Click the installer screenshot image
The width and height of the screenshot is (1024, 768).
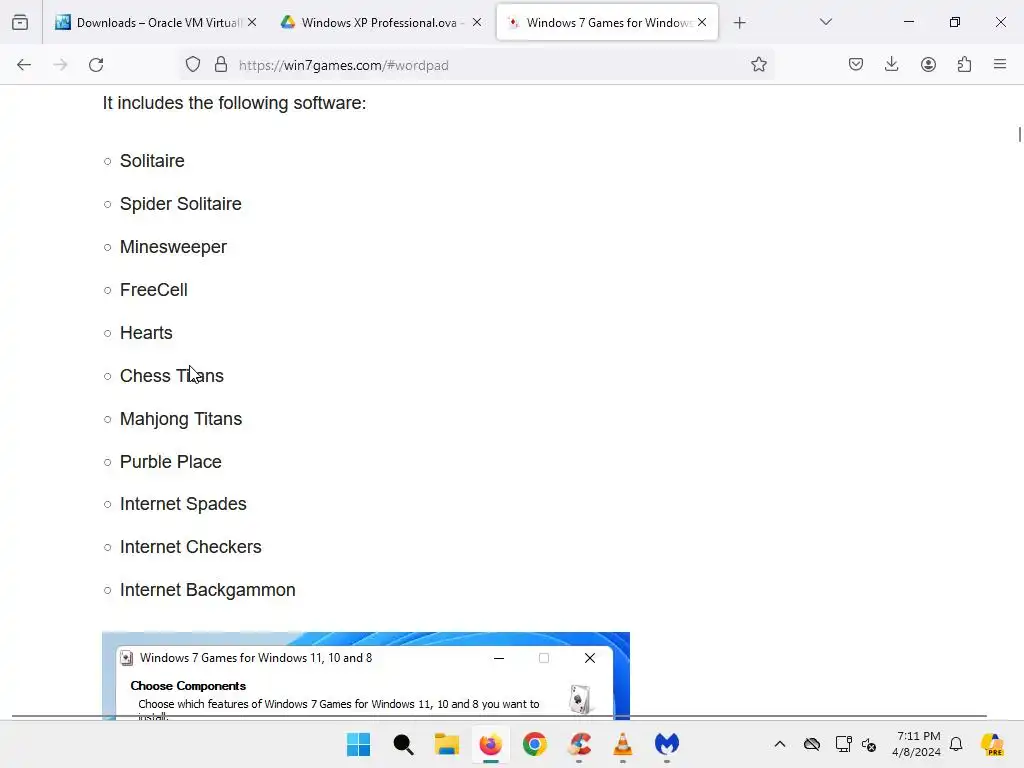pyautogui.click(x=366, y=676)
